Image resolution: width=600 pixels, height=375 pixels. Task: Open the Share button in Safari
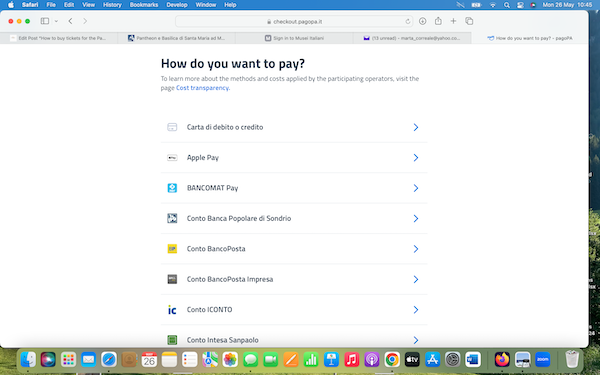pyautogui.click(x=438, y=21)
